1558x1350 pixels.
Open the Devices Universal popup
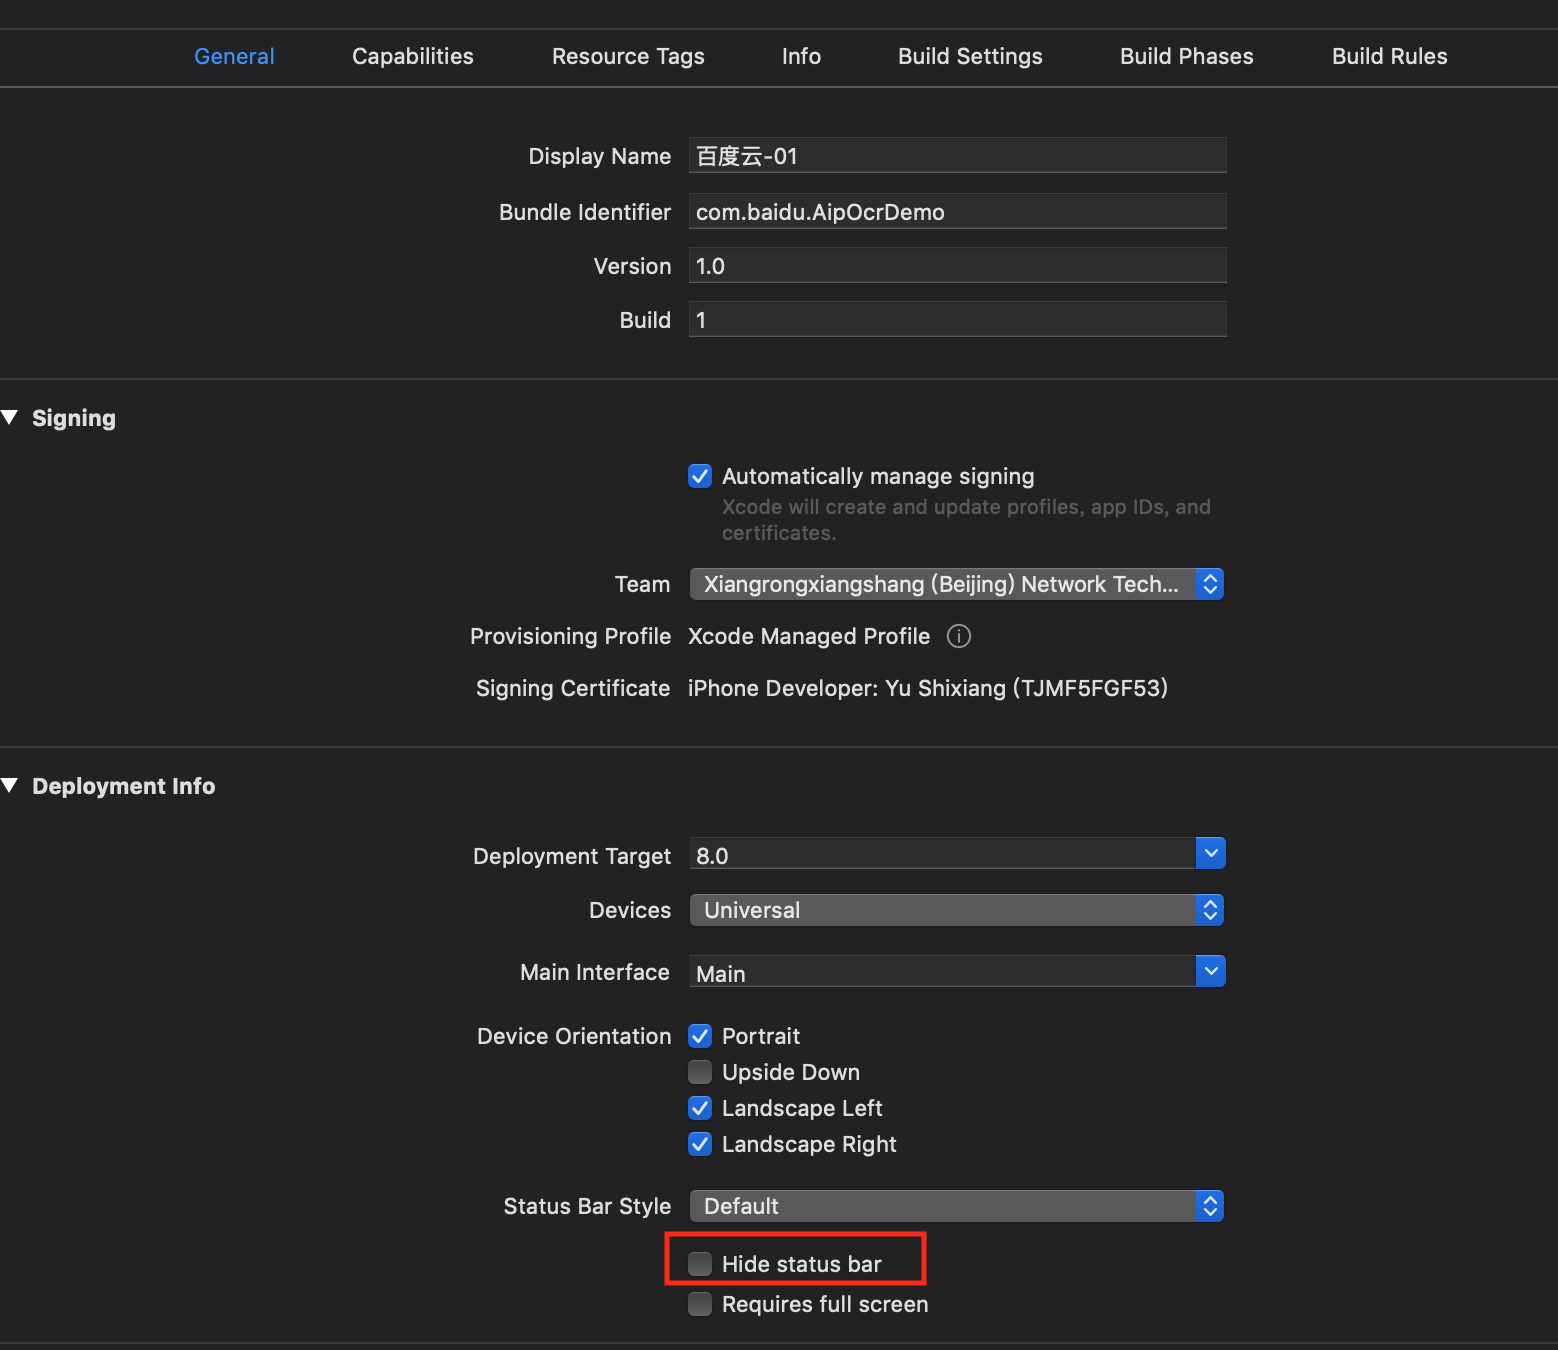click(957, 910)
